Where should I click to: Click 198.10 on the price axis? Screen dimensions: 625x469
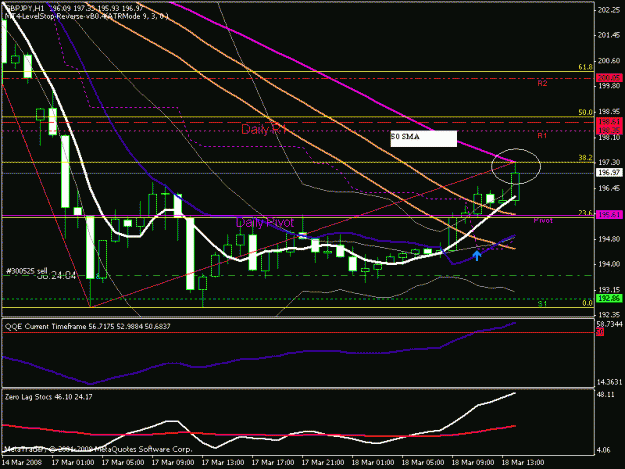[609, 137]
